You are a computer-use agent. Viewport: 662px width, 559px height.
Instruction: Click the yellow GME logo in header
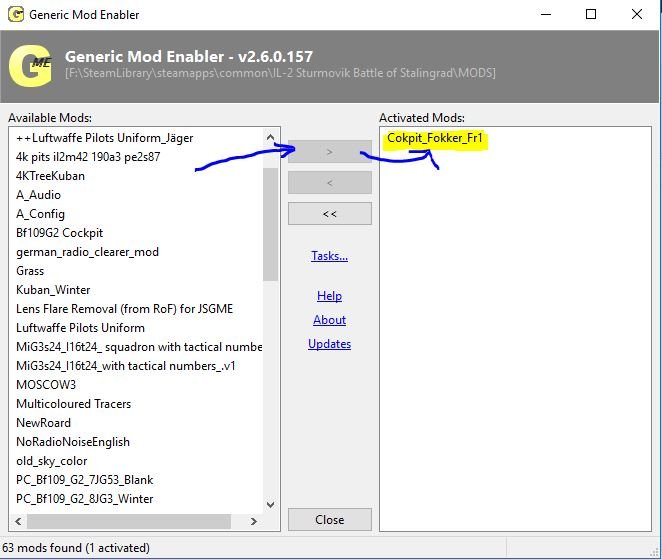pos(30,66)
